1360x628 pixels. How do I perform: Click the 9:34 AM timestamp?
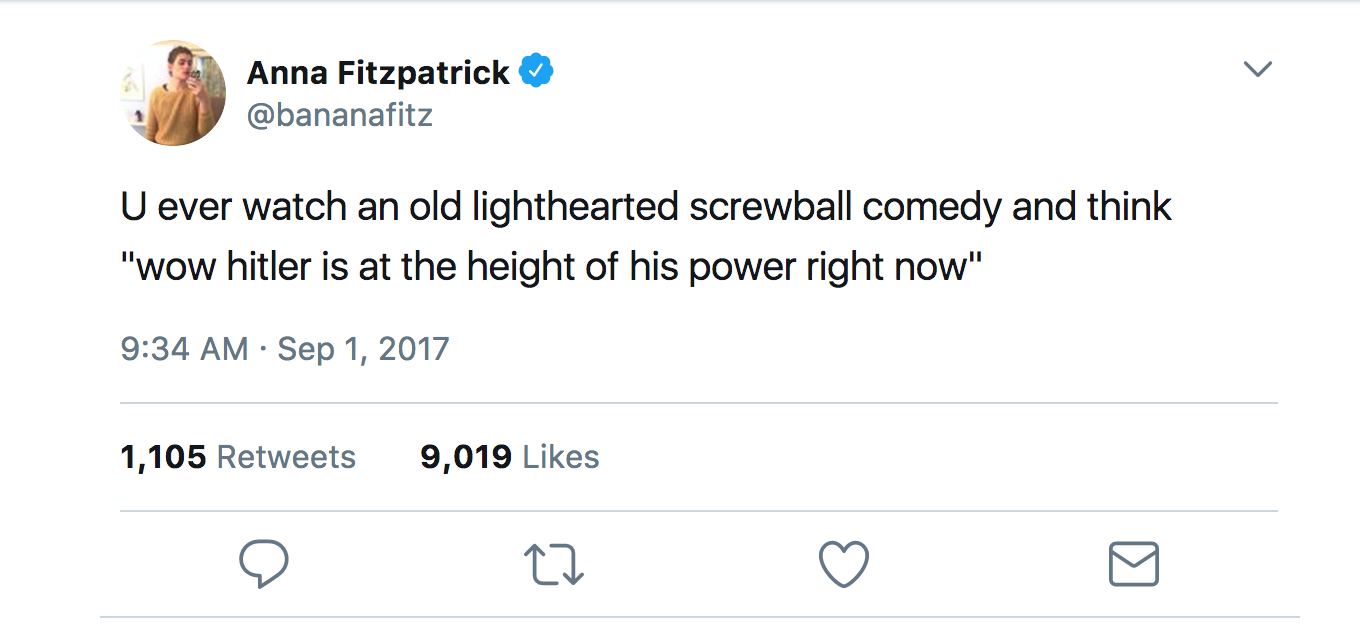pyautogui.click(x=184, y=349)
